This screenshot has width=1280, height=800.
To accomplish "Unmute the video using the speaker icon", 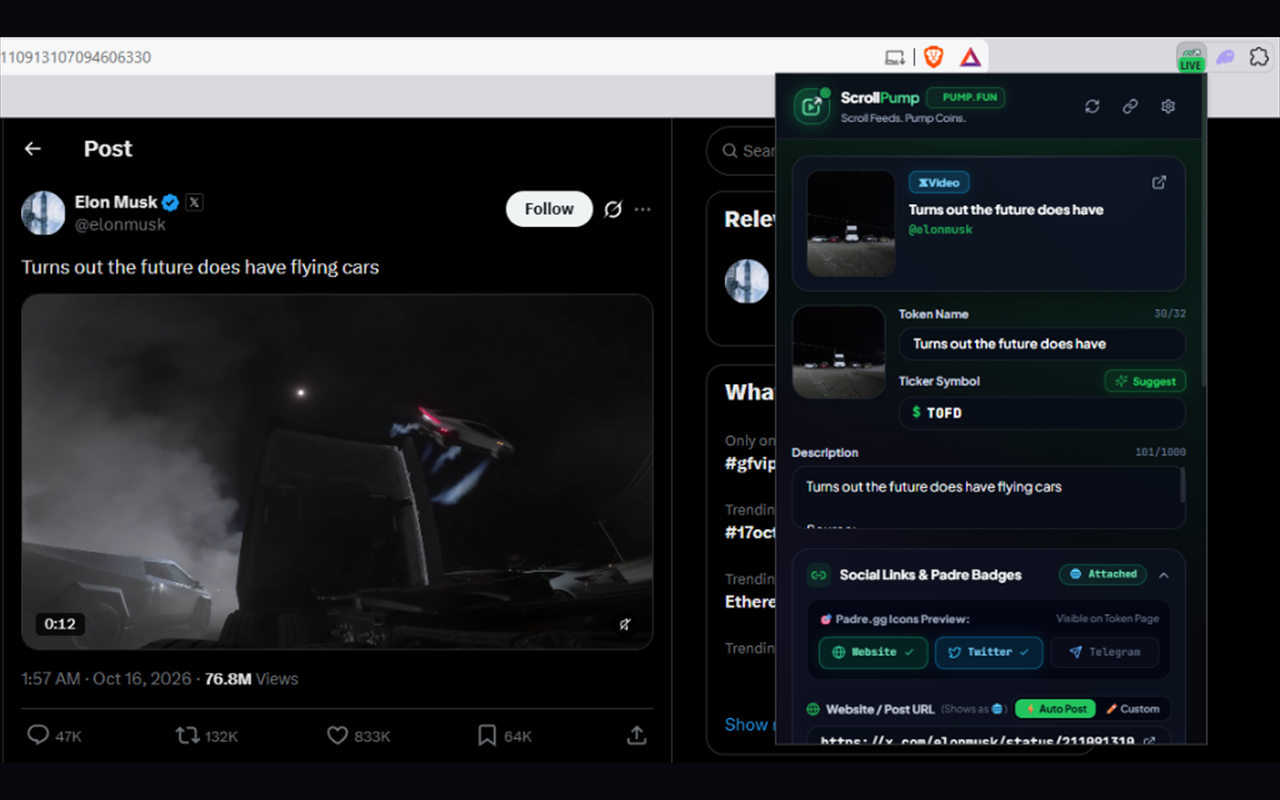I will click(x=625, y=624).
